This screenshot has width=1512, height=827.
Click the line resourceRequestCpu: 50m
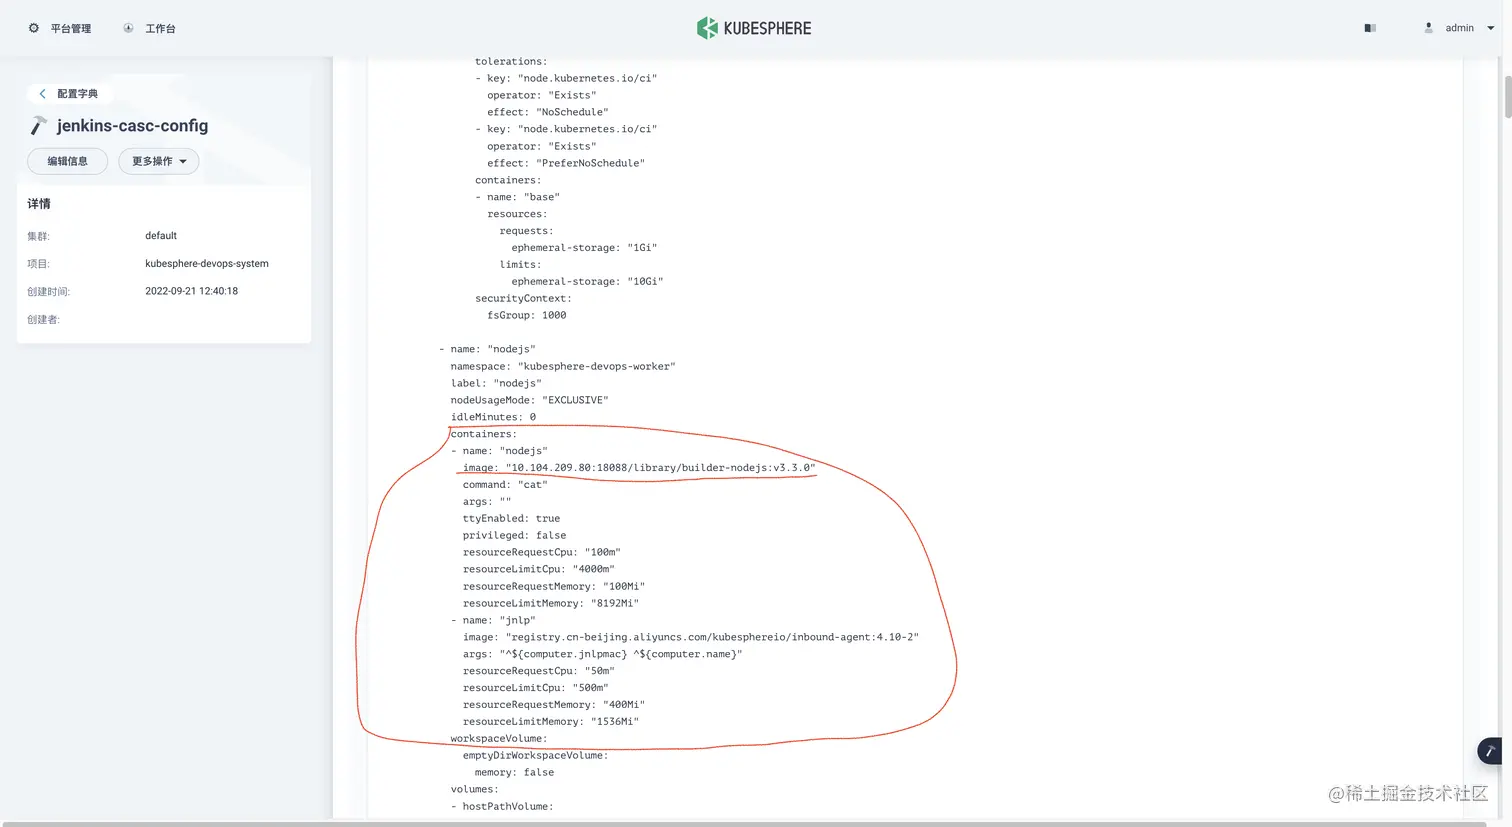[x=538, y=670]
